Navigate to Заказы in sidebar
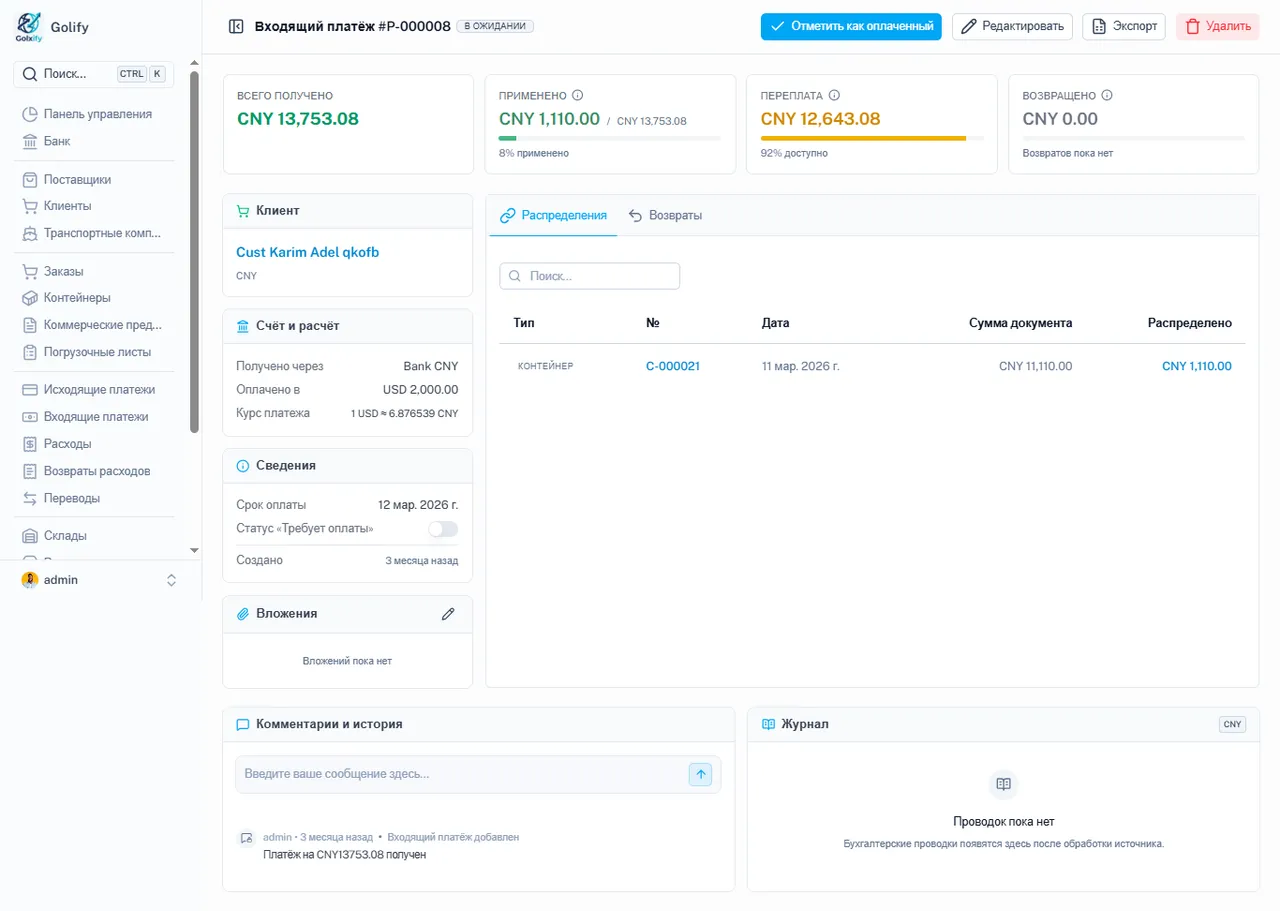The width and height of the screenshot is (1280, 911). click(x=63, y=271)
